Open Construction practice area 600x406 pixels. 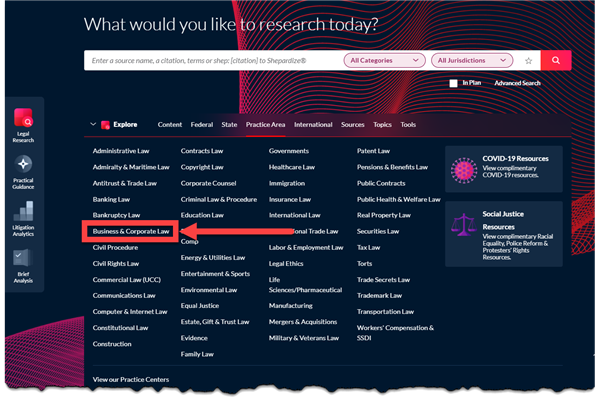112,344
